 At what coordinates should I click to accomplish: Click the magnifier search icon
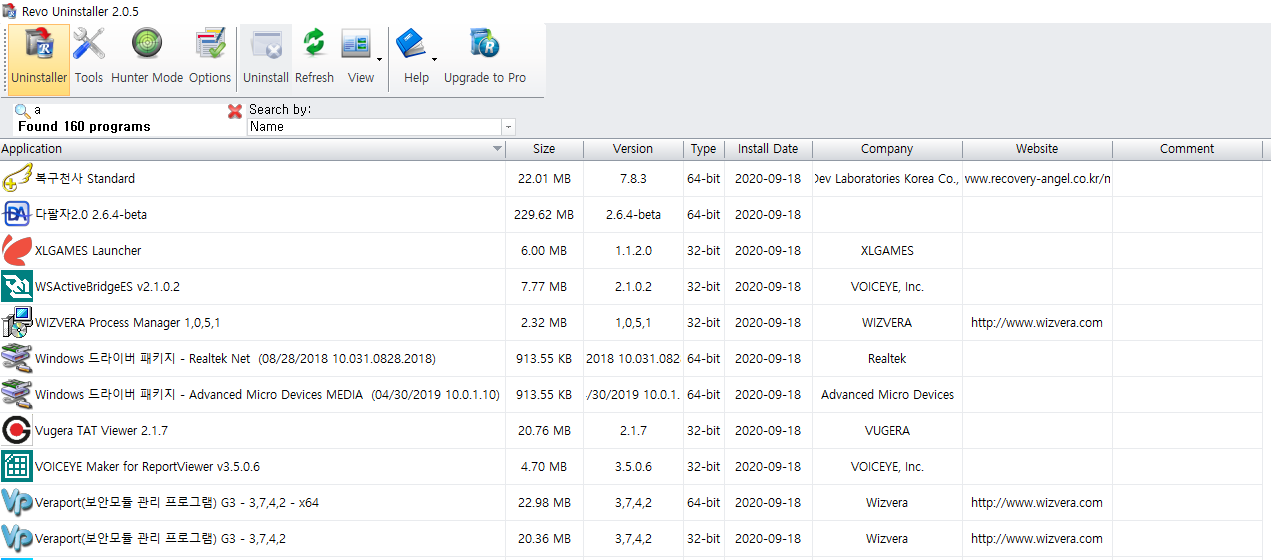22,111
